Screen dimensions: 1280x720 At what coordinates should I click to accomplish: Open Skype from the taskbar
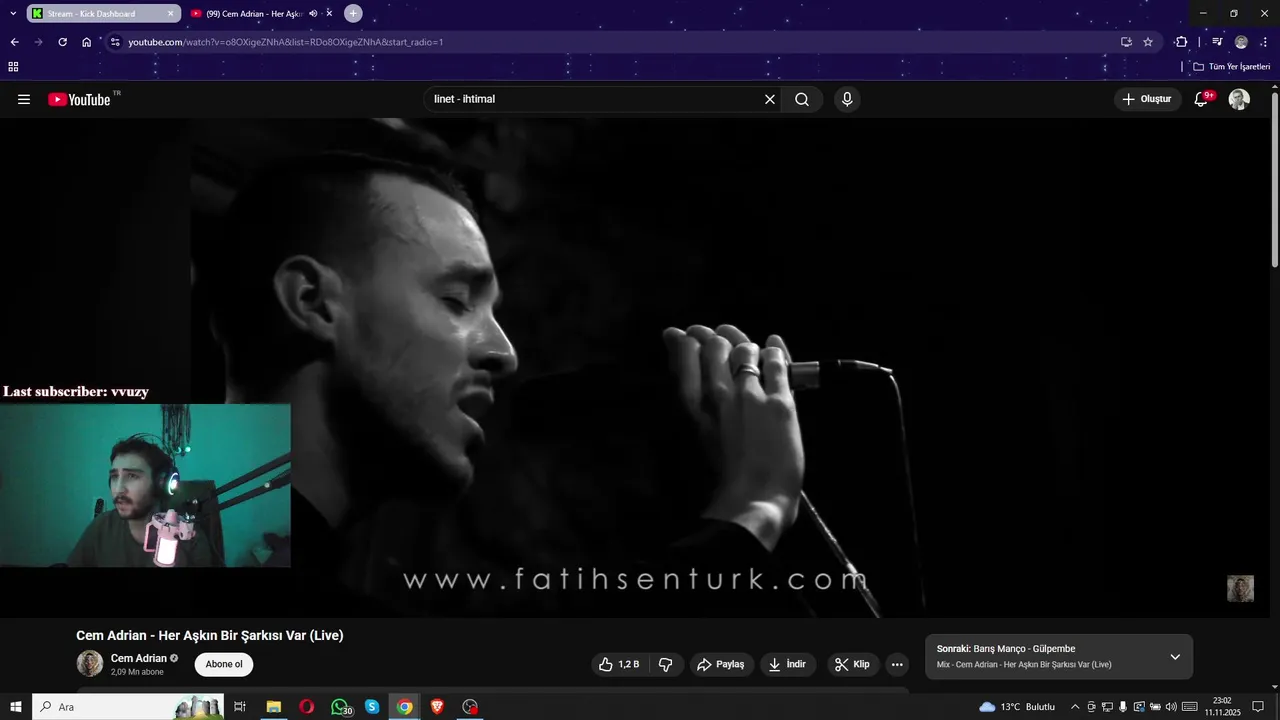tap(372, 707)
